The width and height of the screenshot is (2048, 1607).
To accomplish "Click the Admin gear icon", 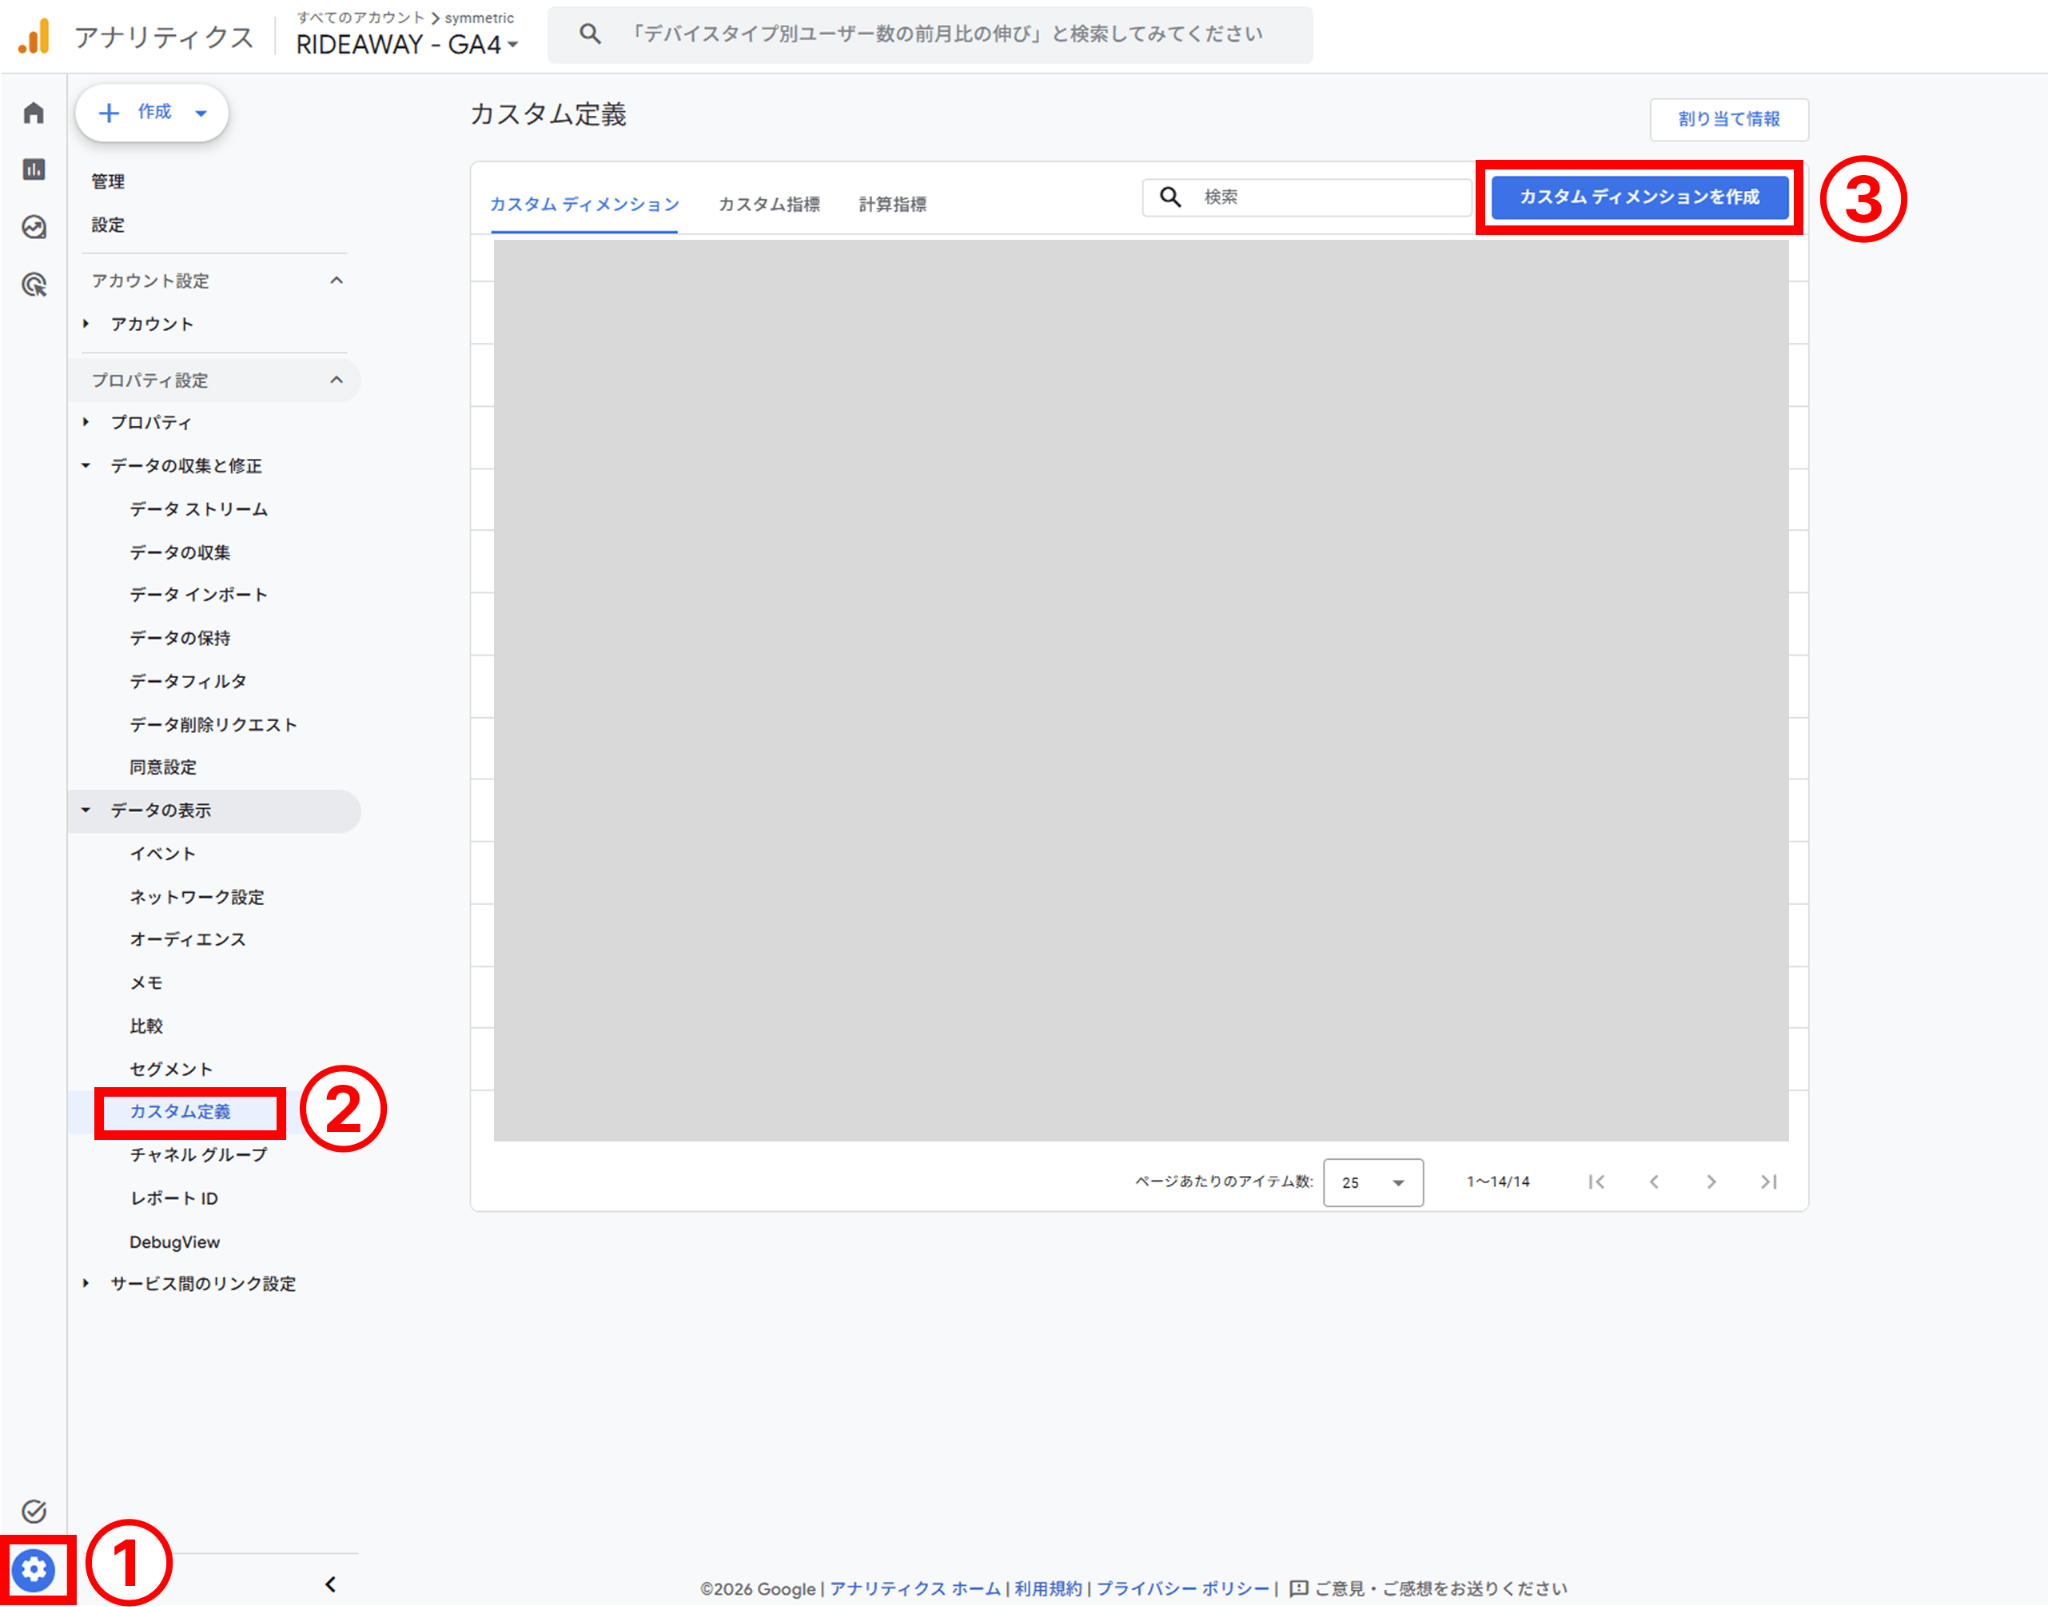I will [34, 1568].
